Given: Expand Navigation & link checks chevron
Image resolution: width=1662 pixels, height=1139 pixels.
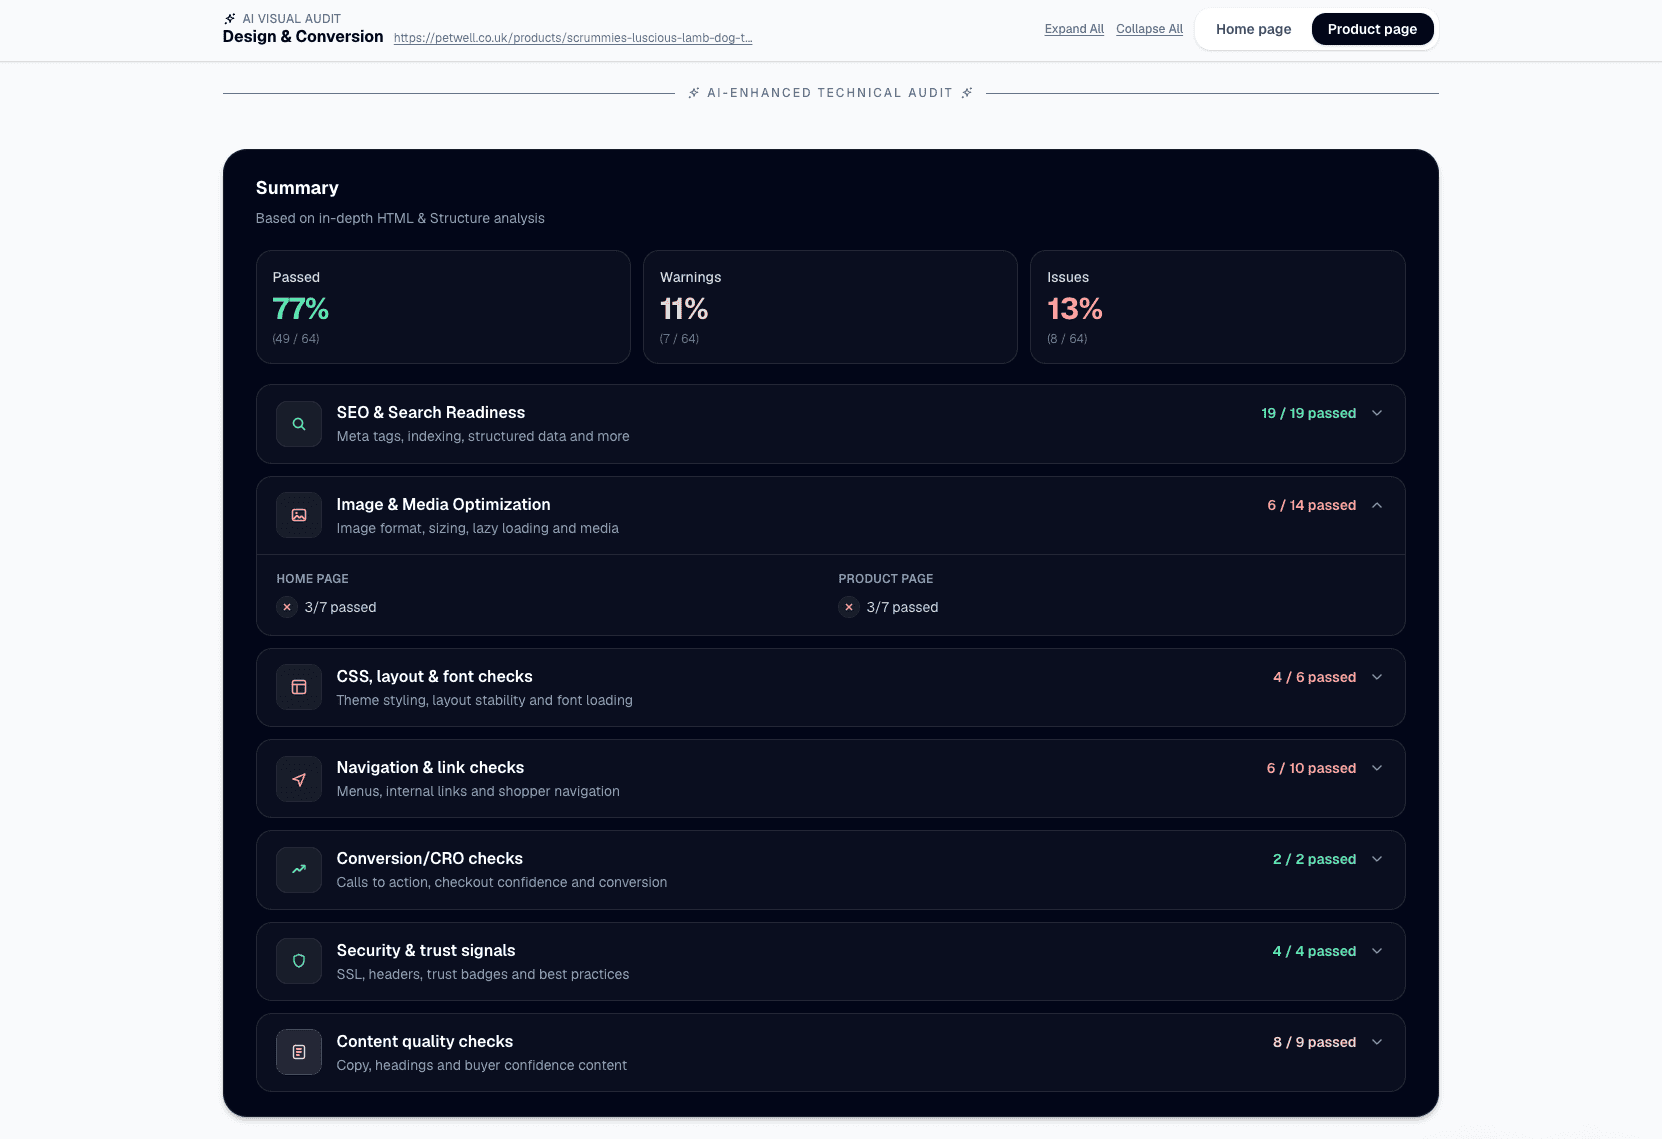Looking at the screenshot, I should 1377,768.
